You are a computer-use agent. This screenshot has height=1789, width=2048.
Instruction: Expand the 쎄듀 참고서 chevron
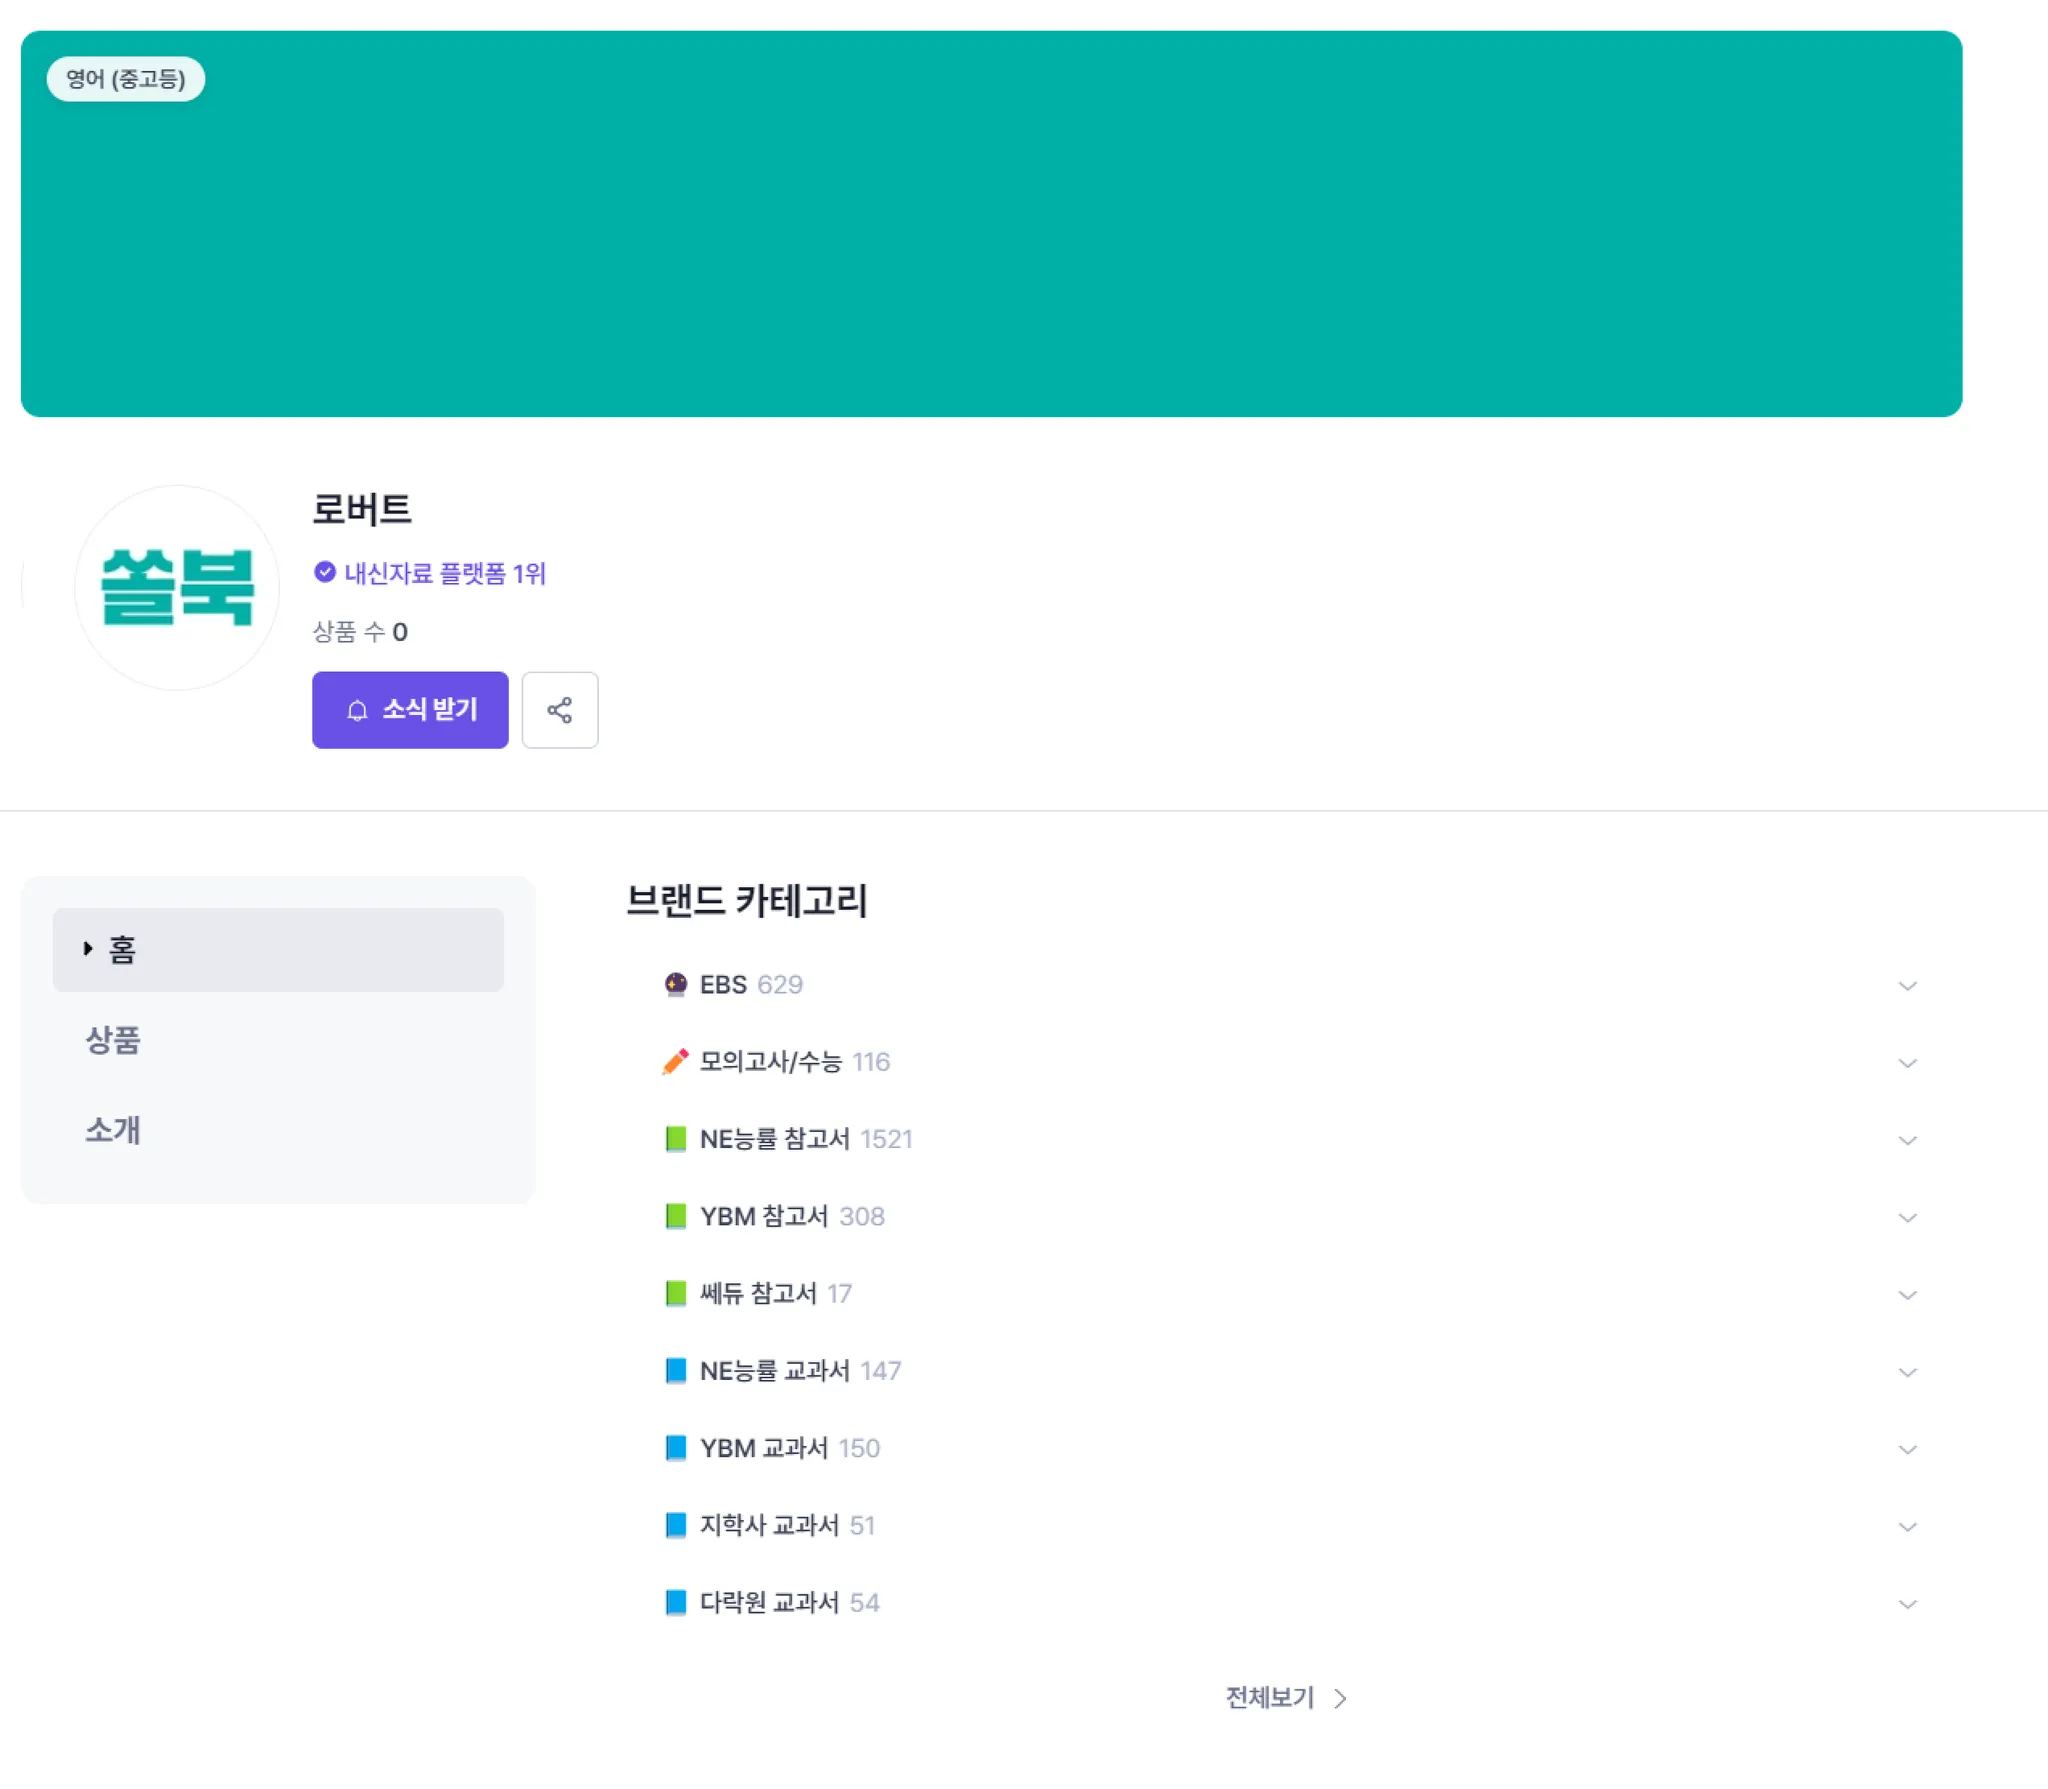point(1907,1296)
